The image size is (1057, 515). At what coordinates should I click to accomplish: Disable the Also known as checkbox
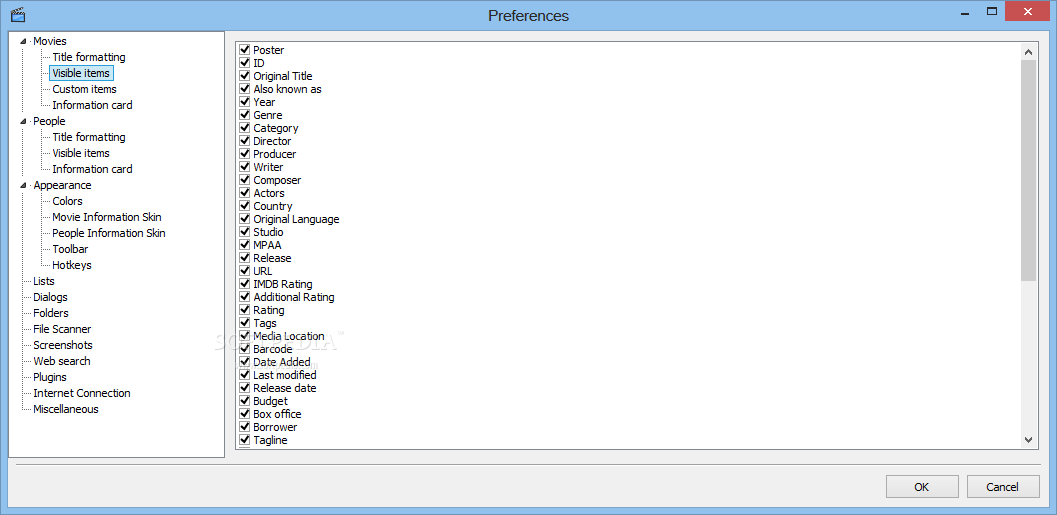click(x=245, y=89)
